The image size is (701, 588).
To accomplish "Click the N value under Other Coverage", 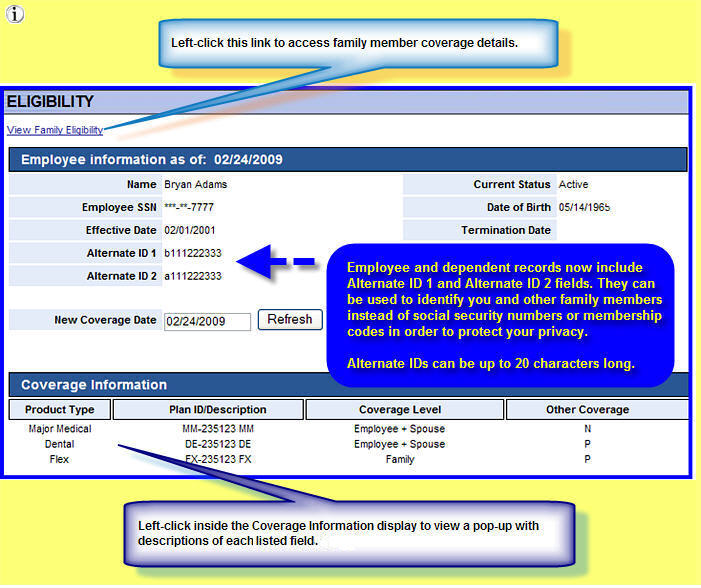I will [x=587, y=429].
